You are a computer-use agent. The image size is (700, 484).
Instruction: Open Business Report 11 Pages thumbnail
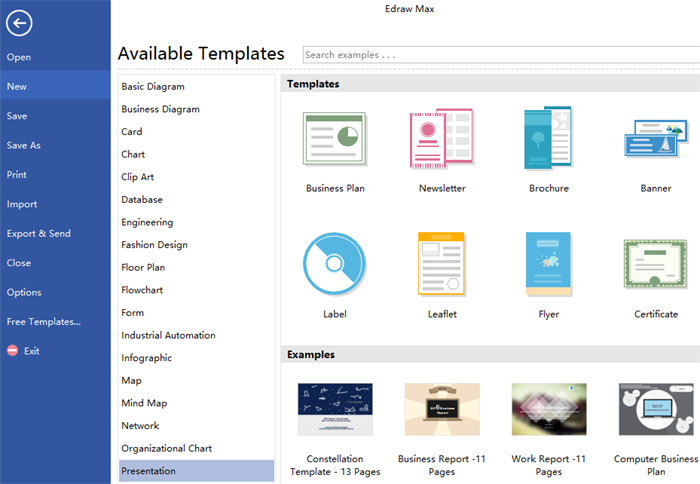(x=442, y=409)
